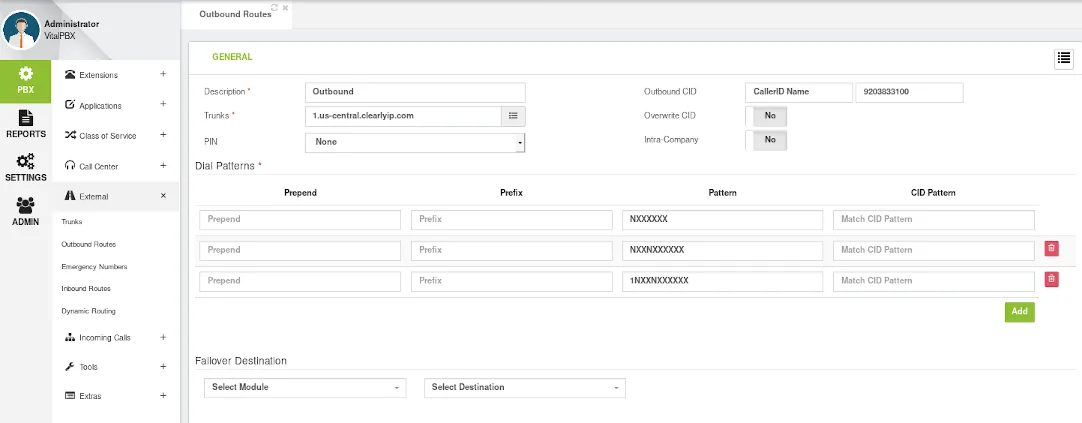Click the External road icon
Screen dimensions: 1082x423
70,196
